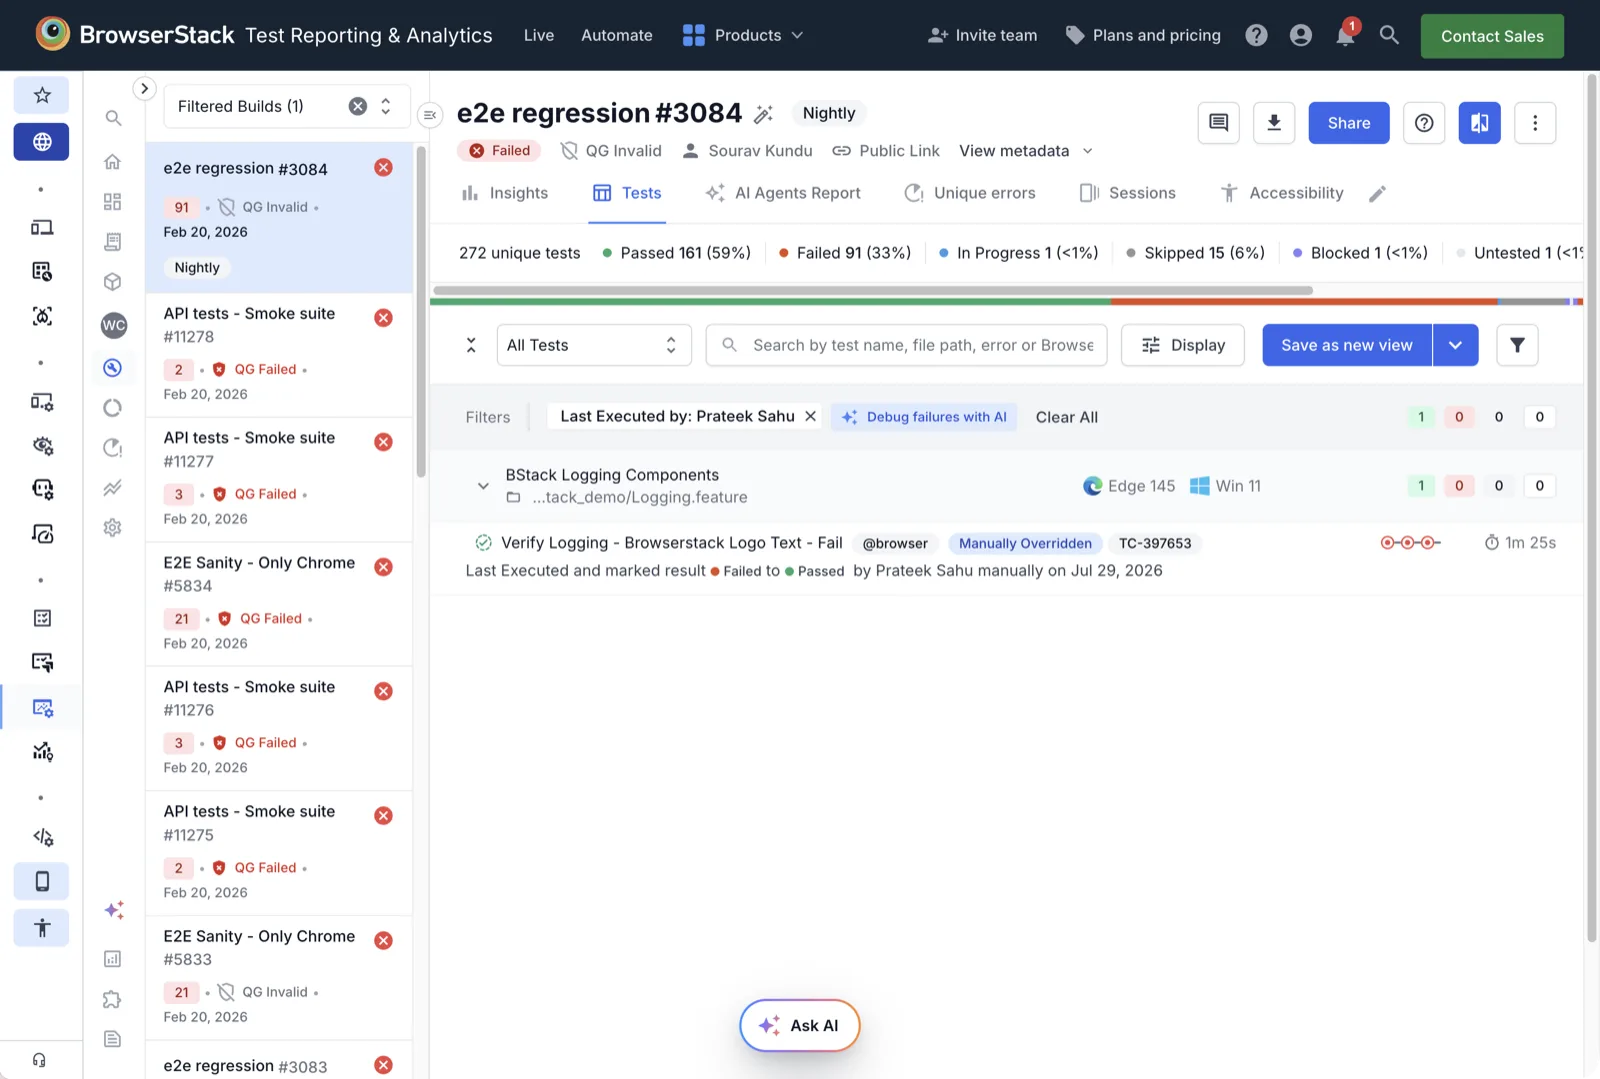Click the accessibility person icon in left rail
Viewport: 1600px width, 1079px height.
tap(42, 928)
